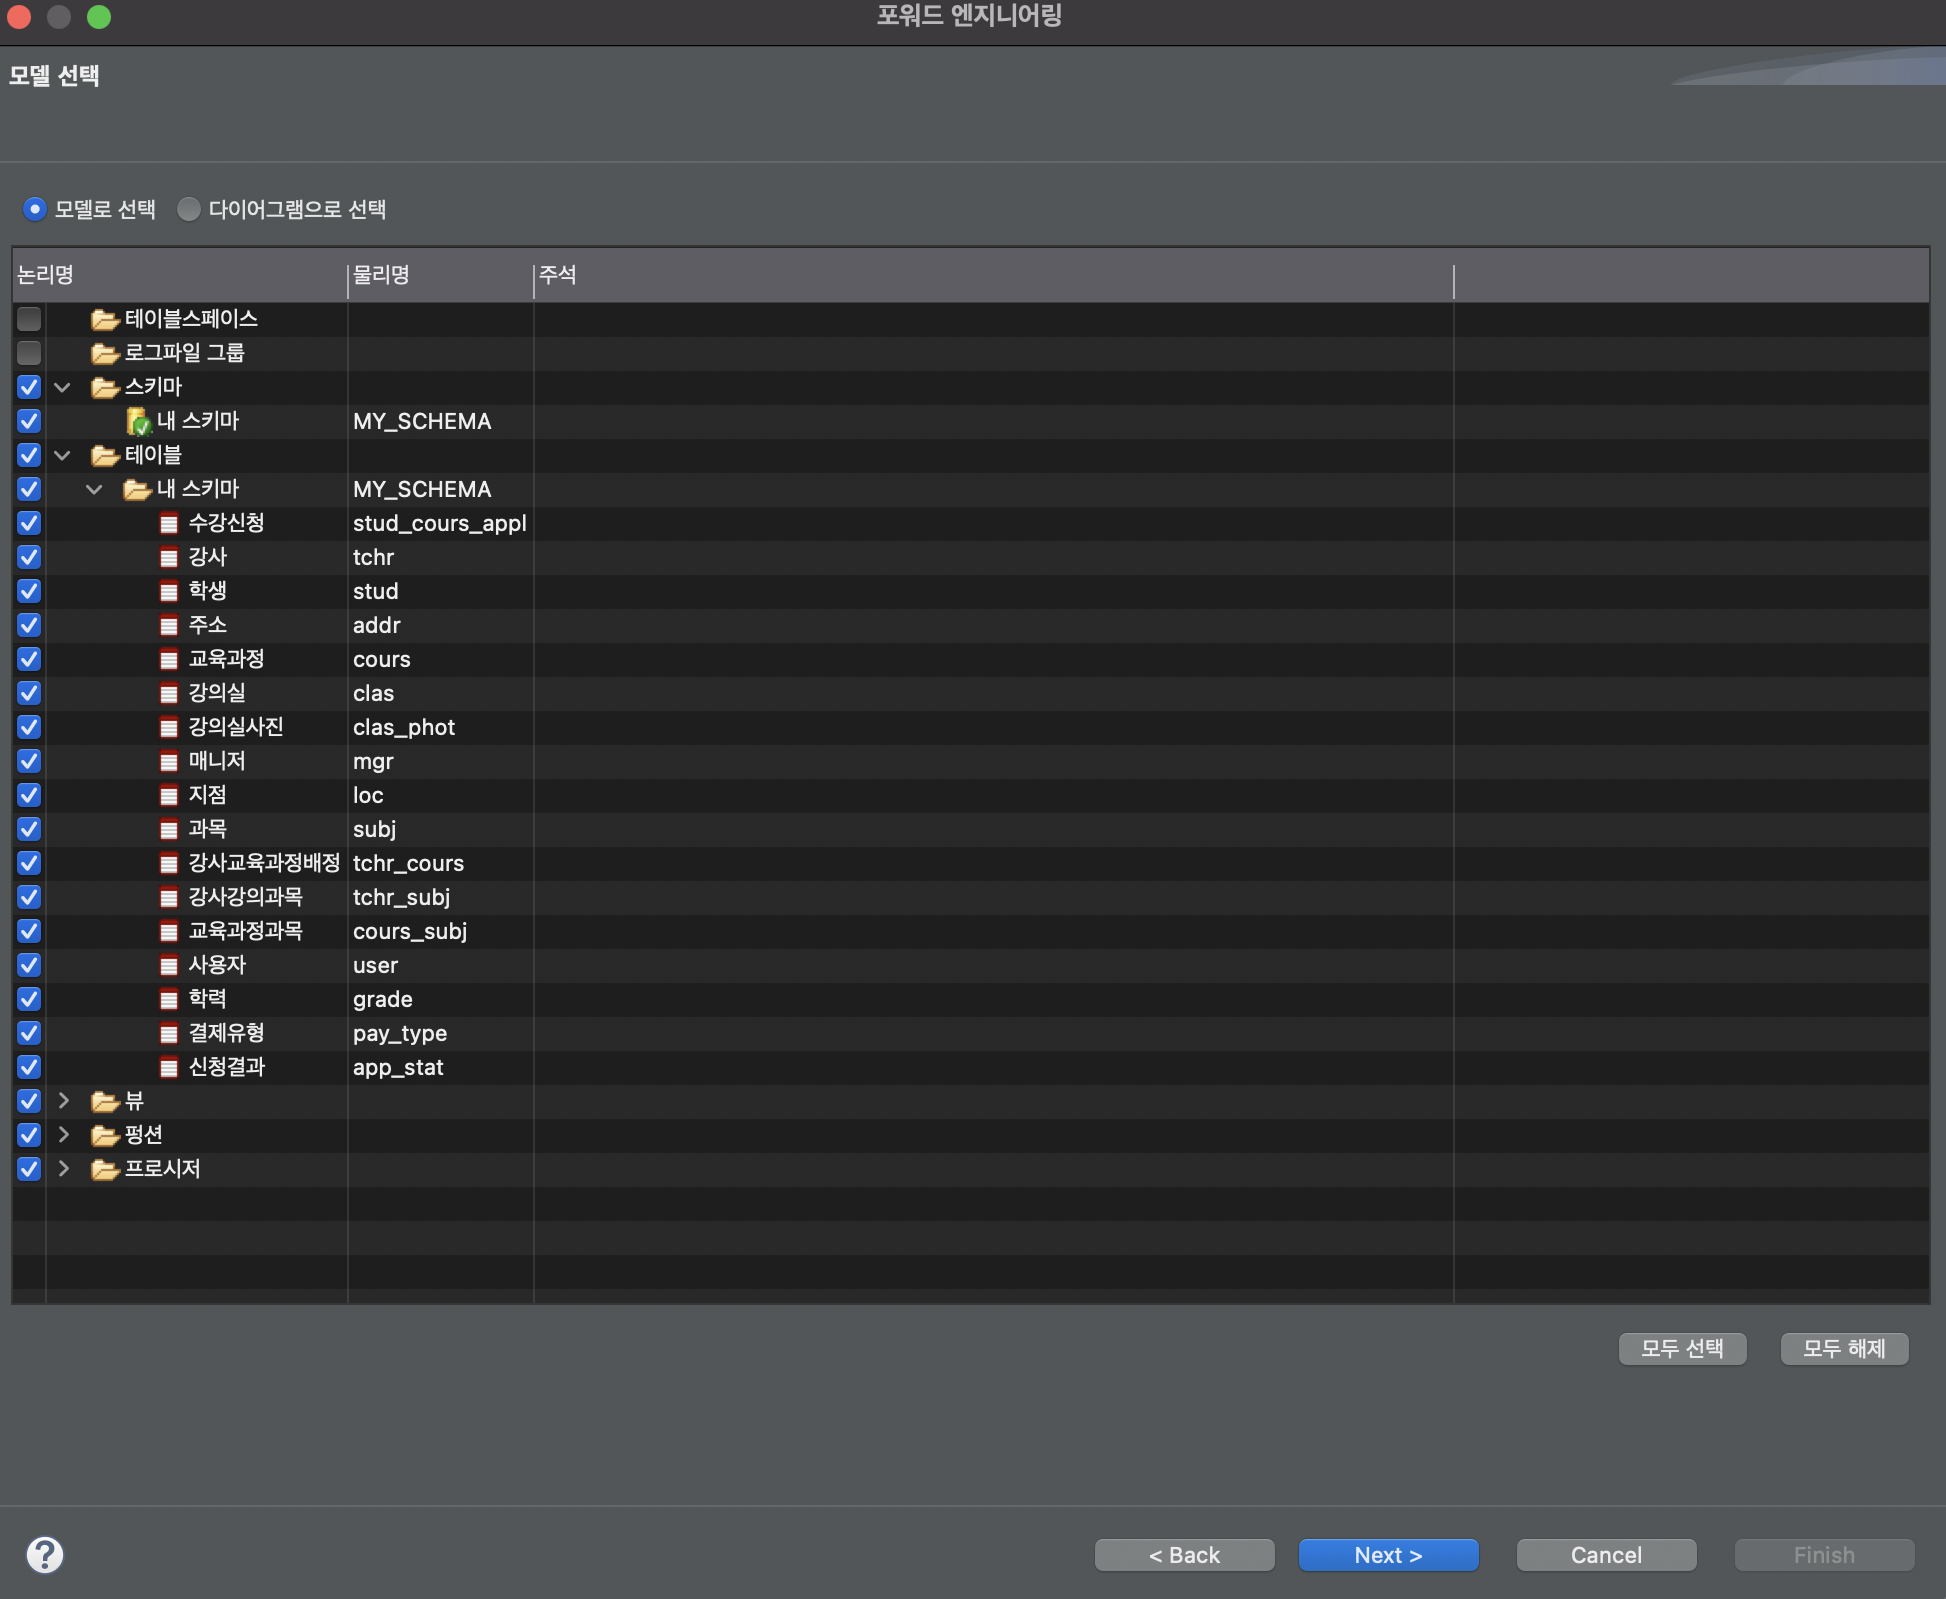The height and width of the screenshot is (1599, 1946).
Task: Uncheck the 학생 table checkbox
Action: (29, 591)
